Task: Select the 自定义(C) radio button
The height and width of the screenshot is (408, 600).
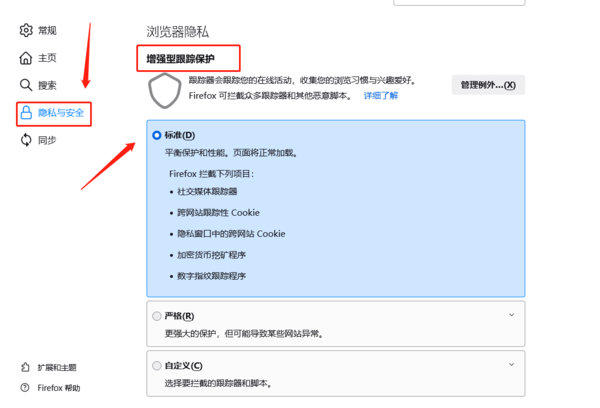Action: click(x=157, y=366)
